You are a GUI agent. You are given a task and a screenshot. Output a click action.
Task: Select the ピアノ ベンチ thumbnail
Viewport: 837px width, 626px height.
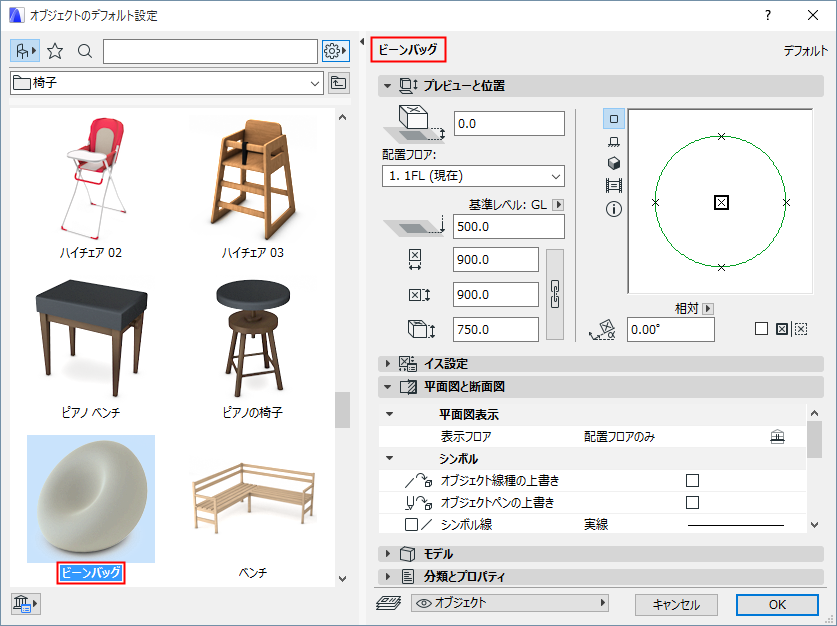point(91,337)
